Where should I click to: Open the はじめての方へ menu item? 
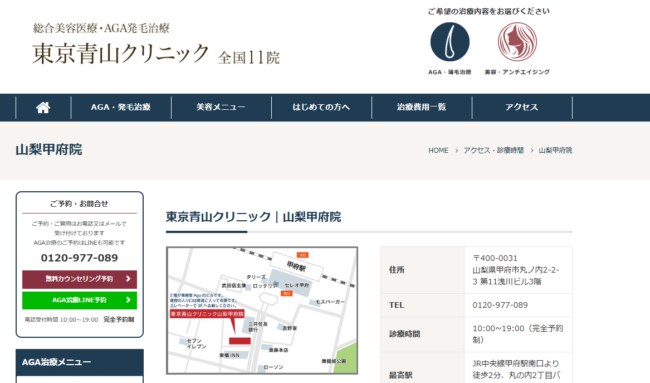pos(321,107)
